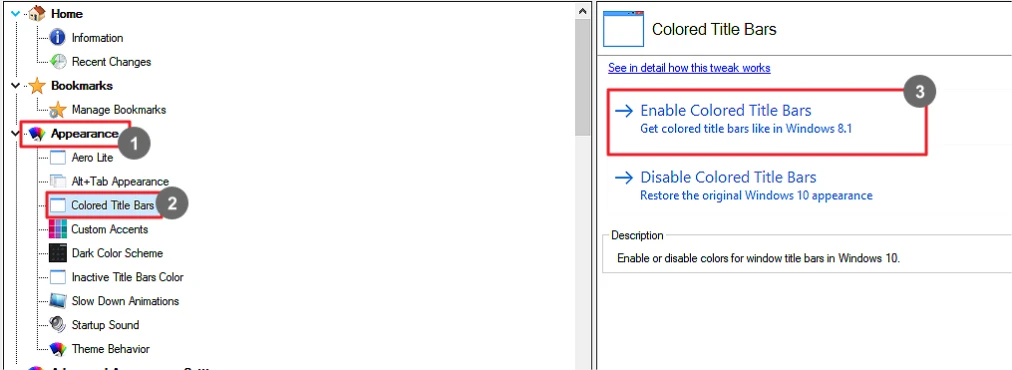Click the Recent Changes clock icon

pyautogui.click(x=58, y=62)
